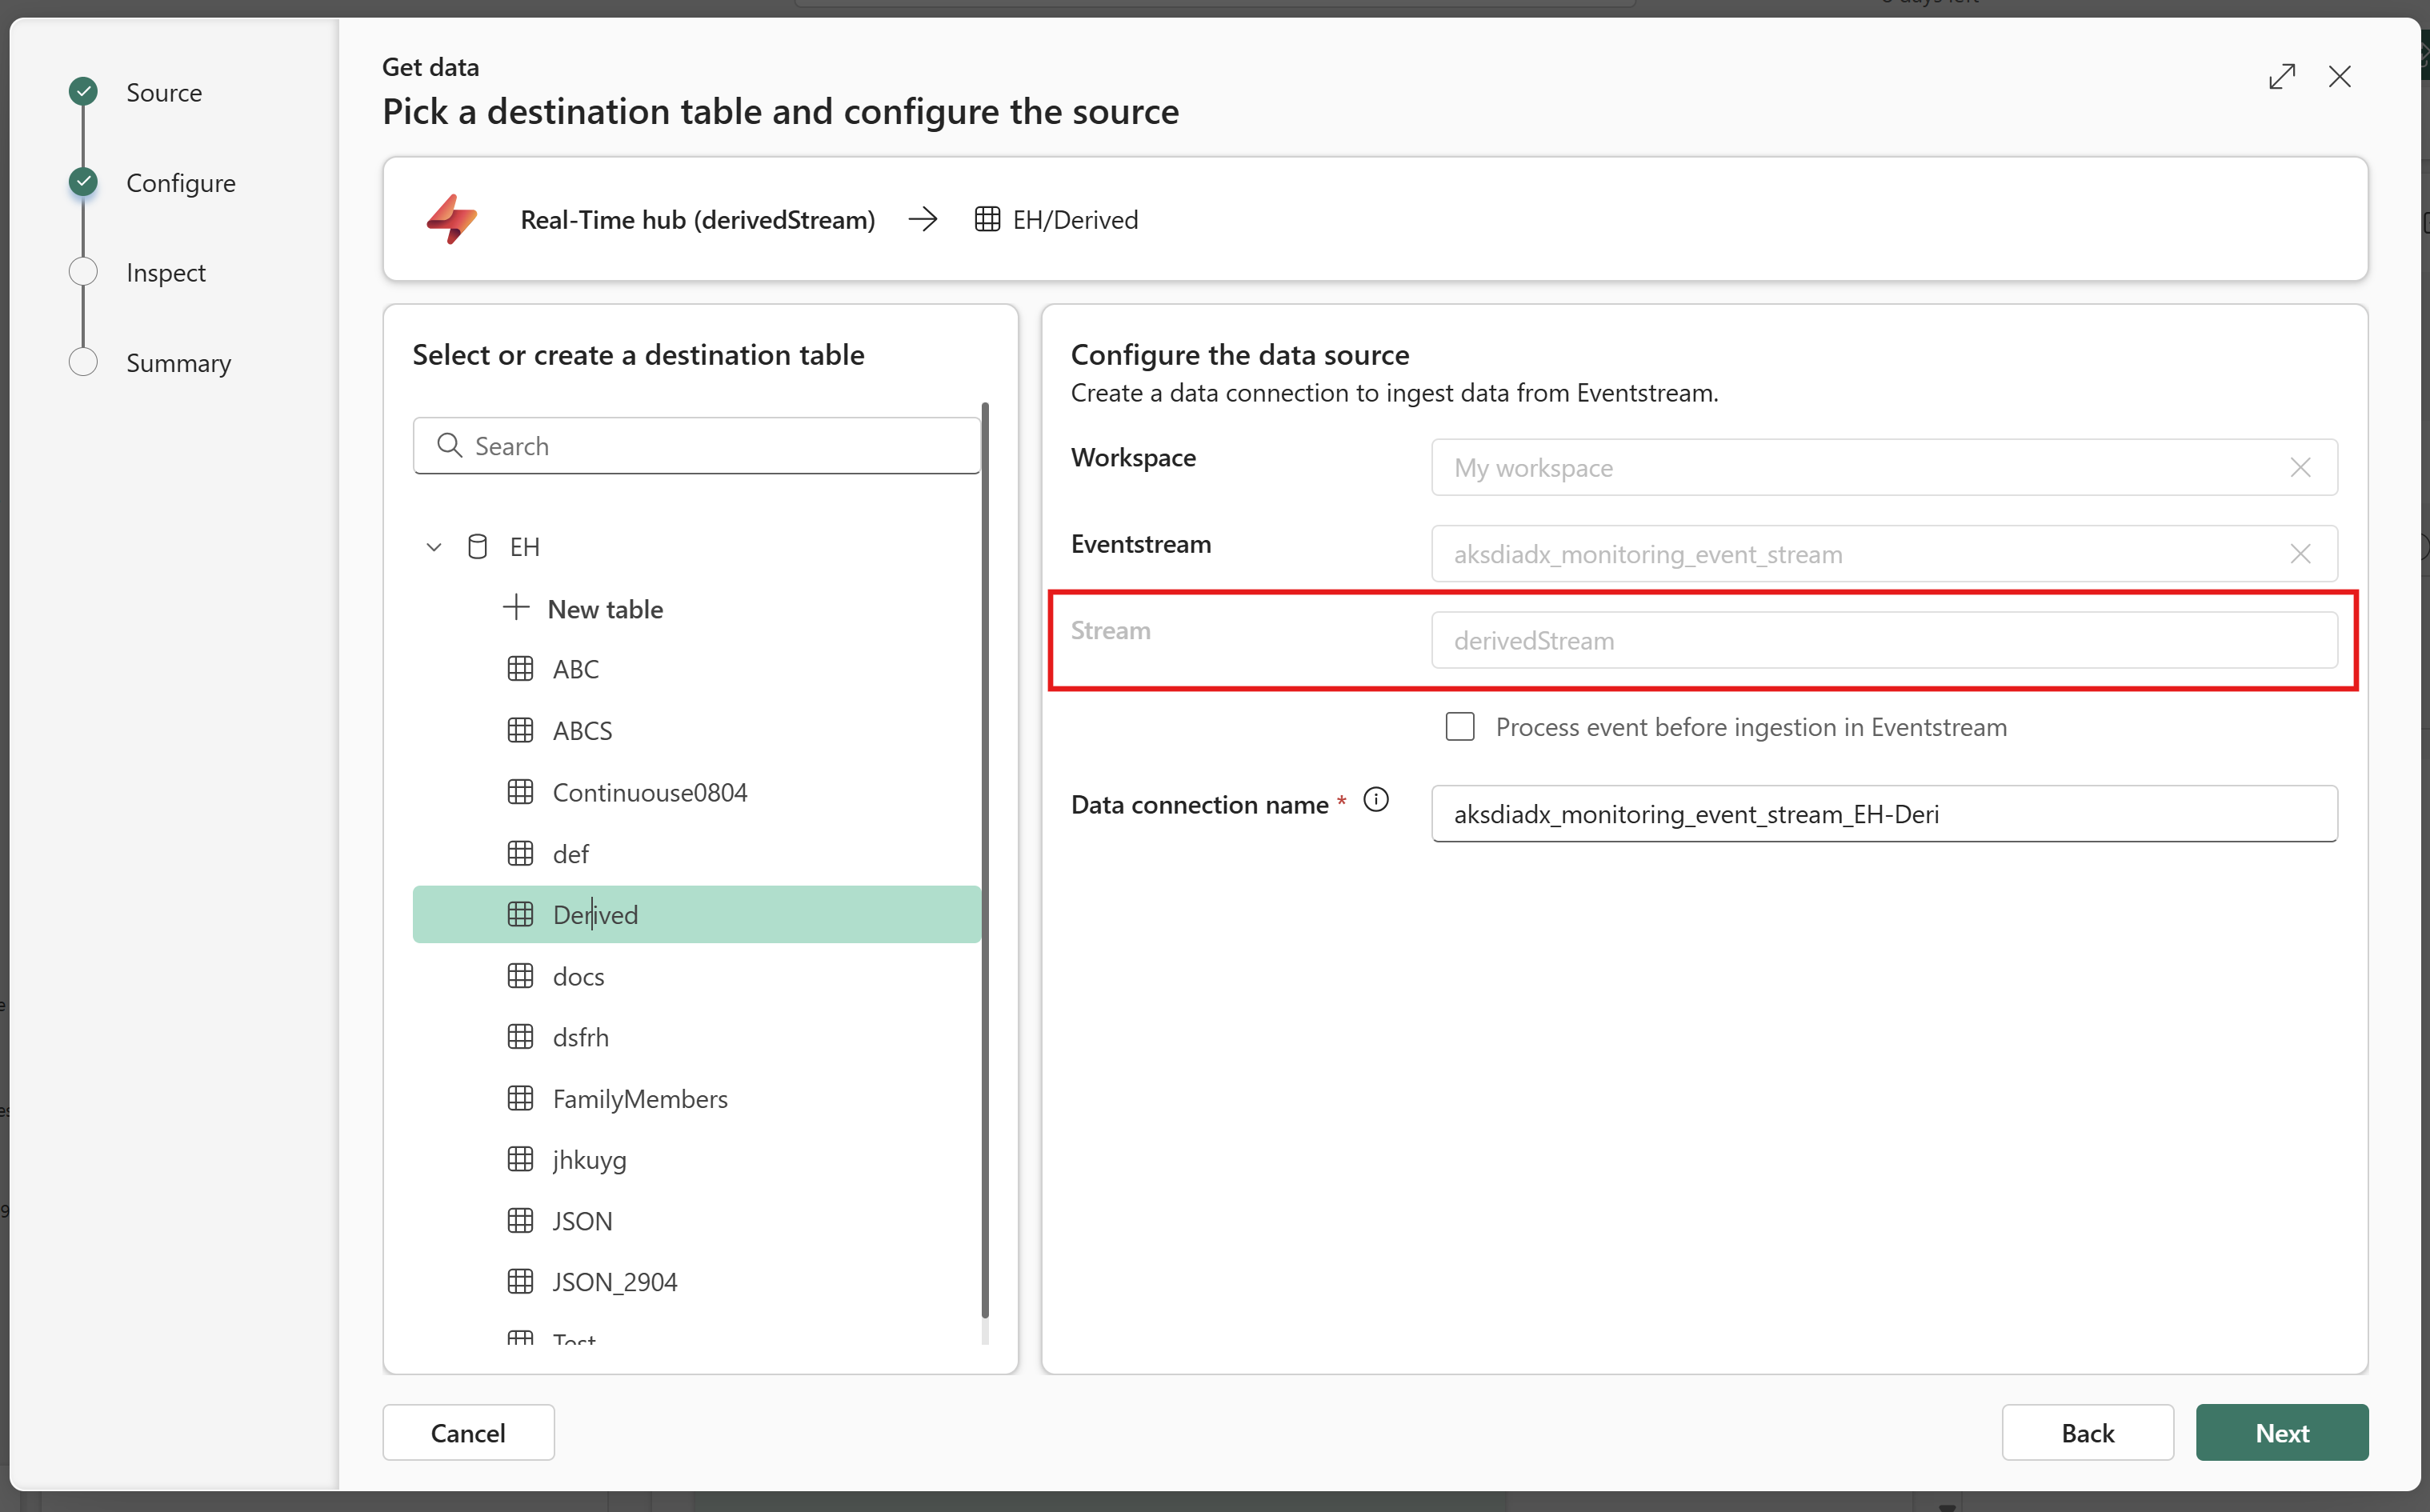Click the Inspect step circle
Screen dimensions: 2430x1512
point(83,272)
